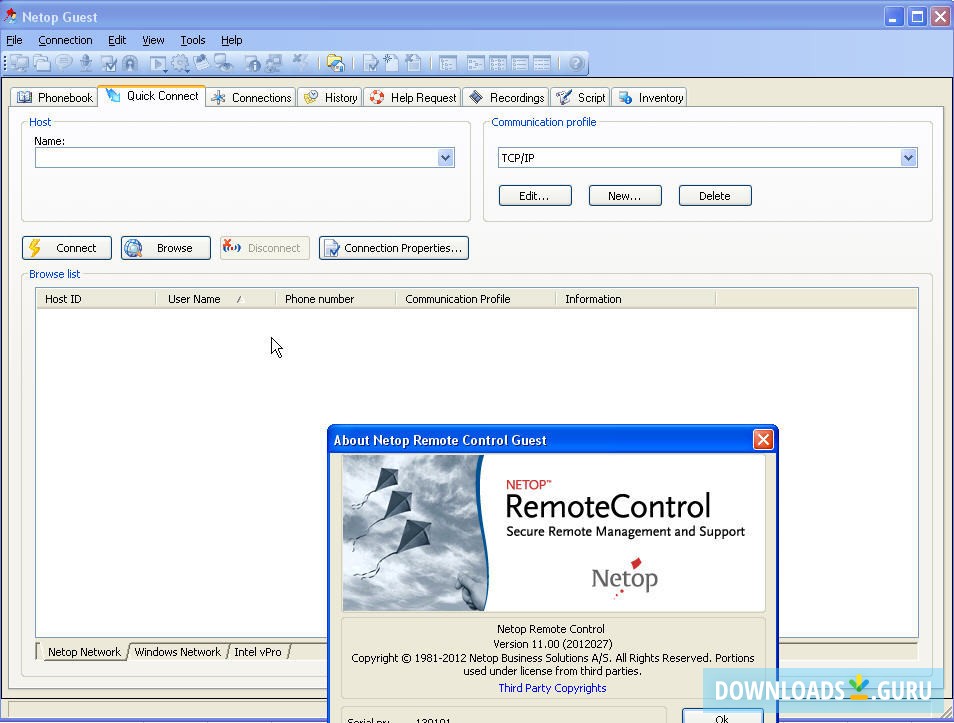Click the Connect button

click(x=66, y=247)
